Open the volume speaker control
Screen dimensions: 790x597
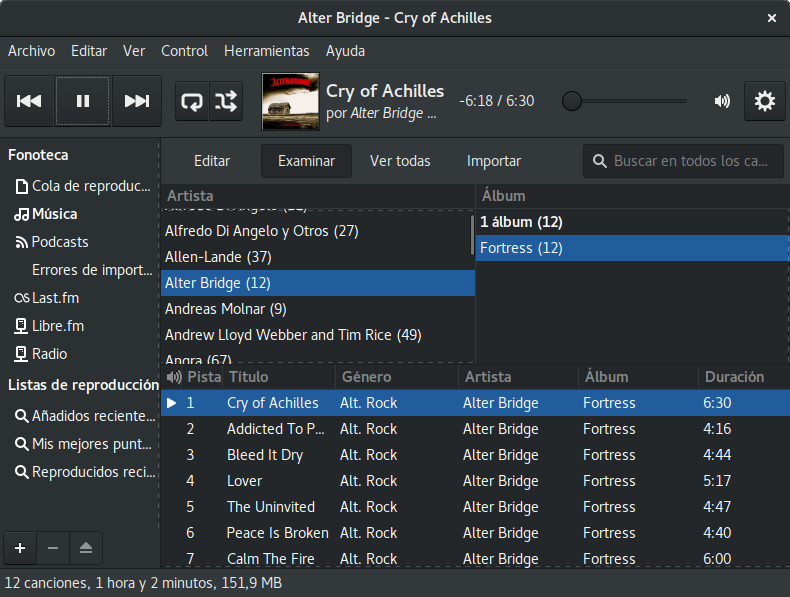pyautogui.click(x=722, y=101)
